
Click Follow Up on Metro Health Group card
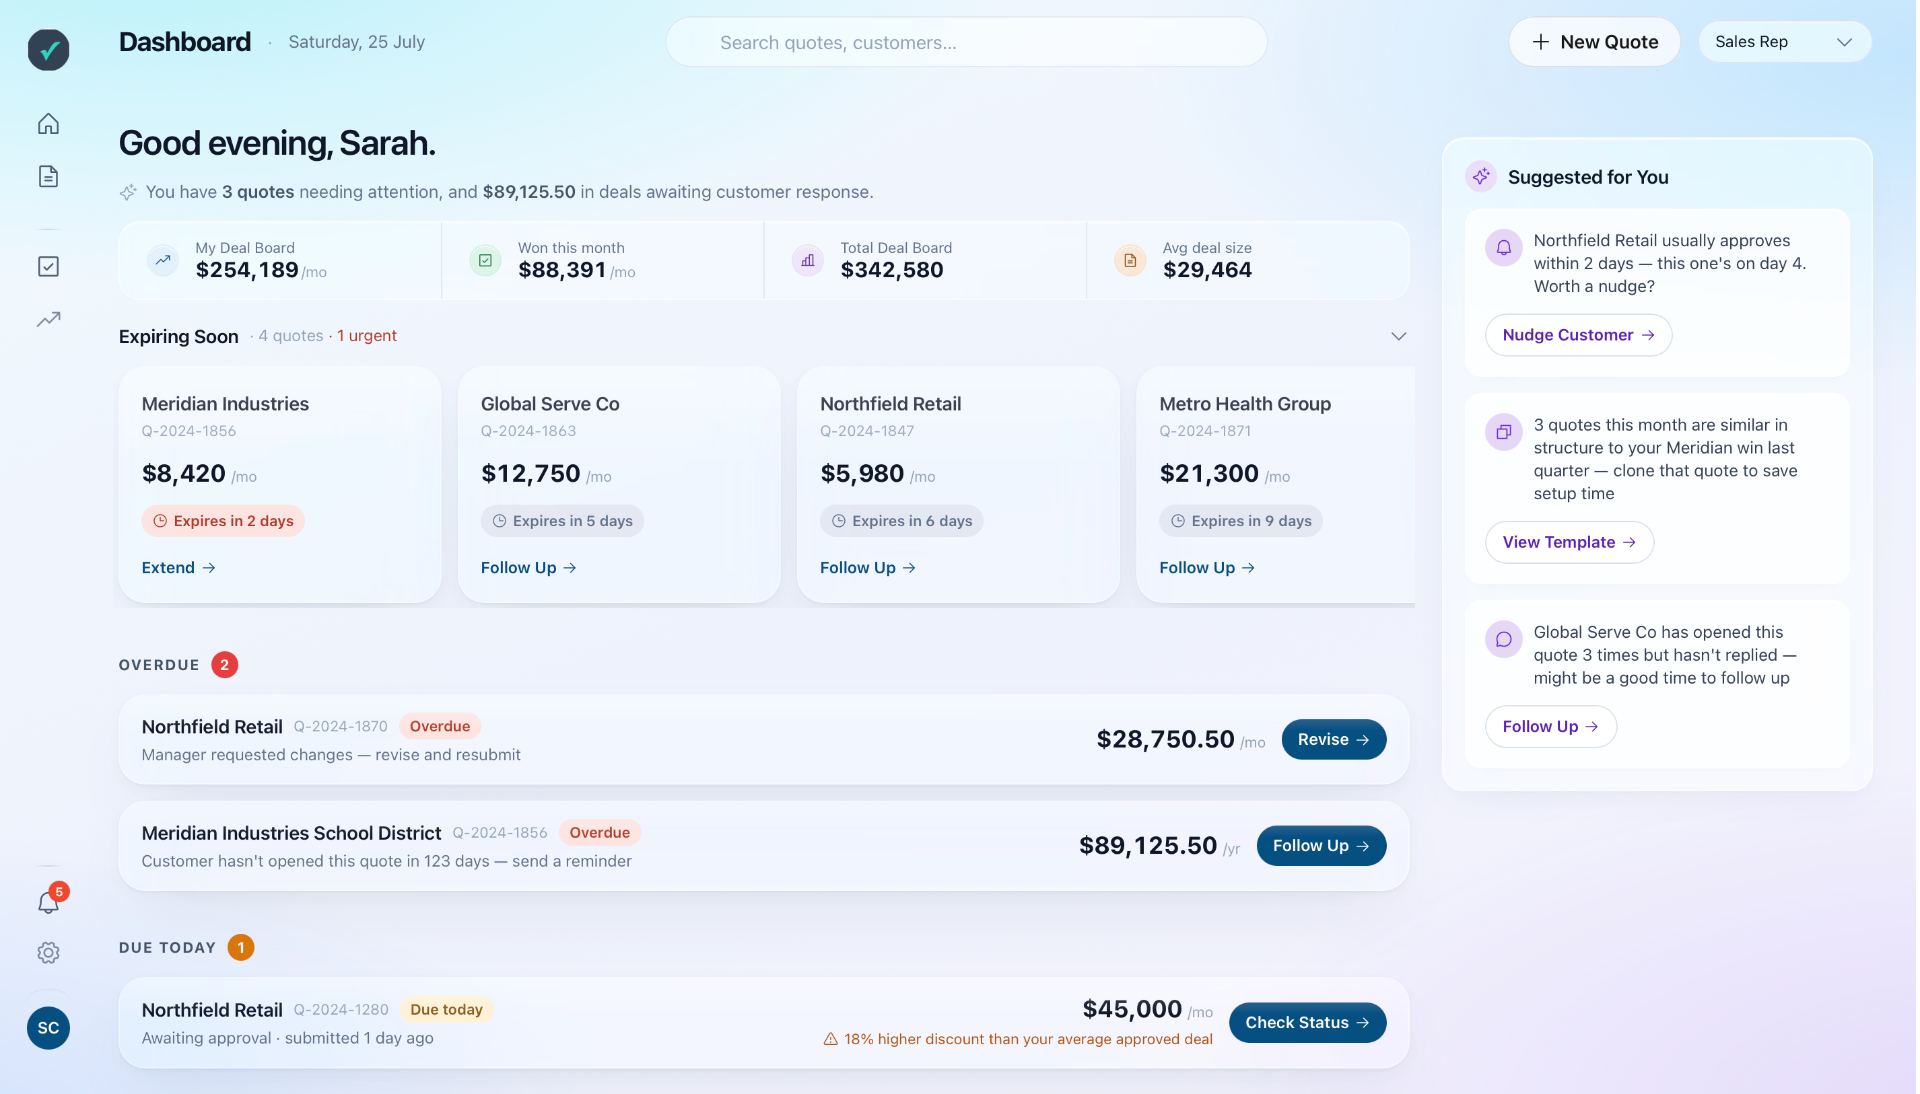[1207, 567]
